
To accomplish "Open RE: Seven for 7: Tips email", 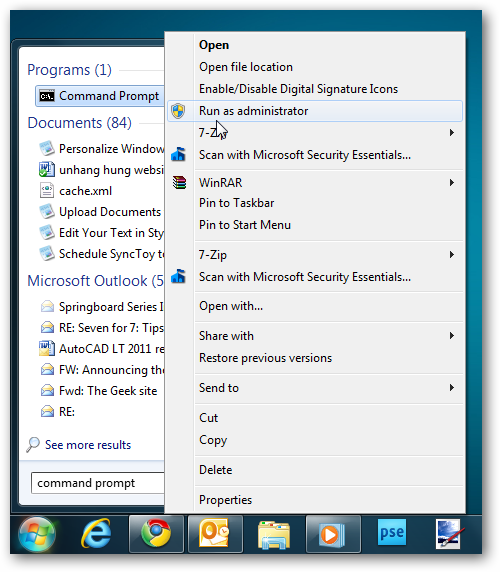I will tap(111, 328).
